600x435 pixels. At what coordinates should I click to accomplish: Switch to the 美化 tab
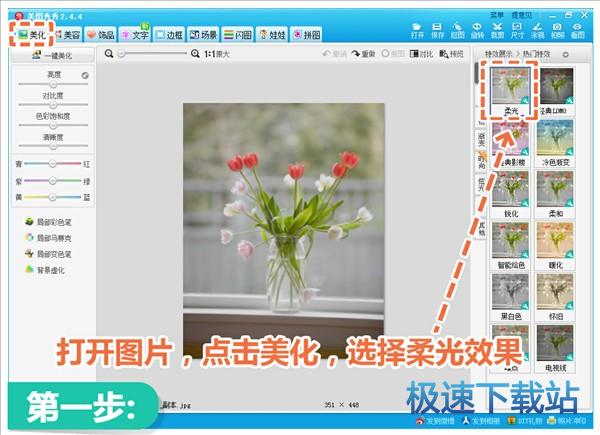click(31, 35)
